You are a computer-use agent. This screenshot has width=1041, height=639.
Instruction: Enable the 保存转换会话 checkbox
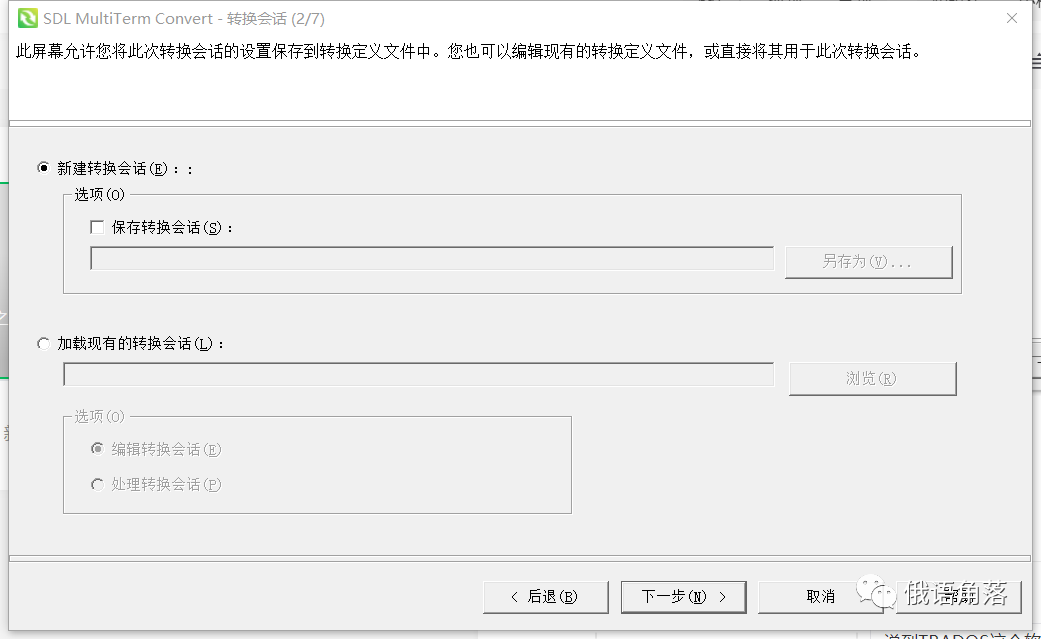97,227
